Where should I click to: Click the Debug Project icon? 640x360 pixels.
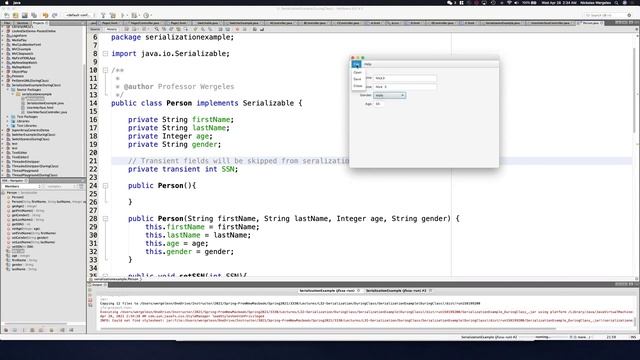pyautogui.click(x=135, y=16)
